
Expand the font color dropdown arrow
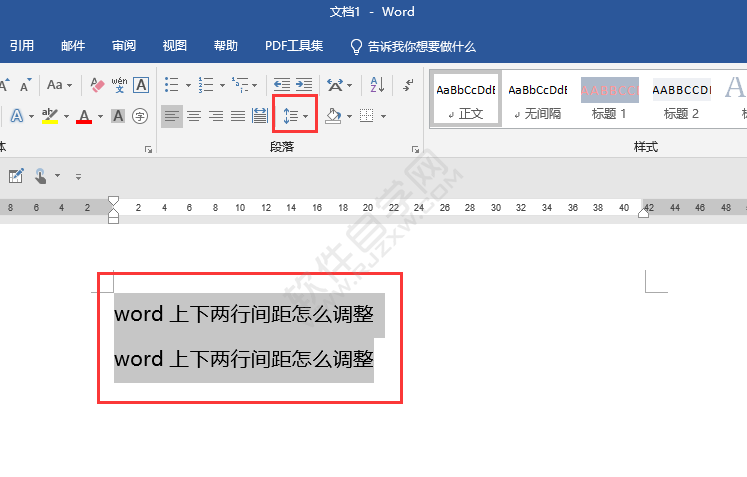pyautogui.click(x=100, y=116)
